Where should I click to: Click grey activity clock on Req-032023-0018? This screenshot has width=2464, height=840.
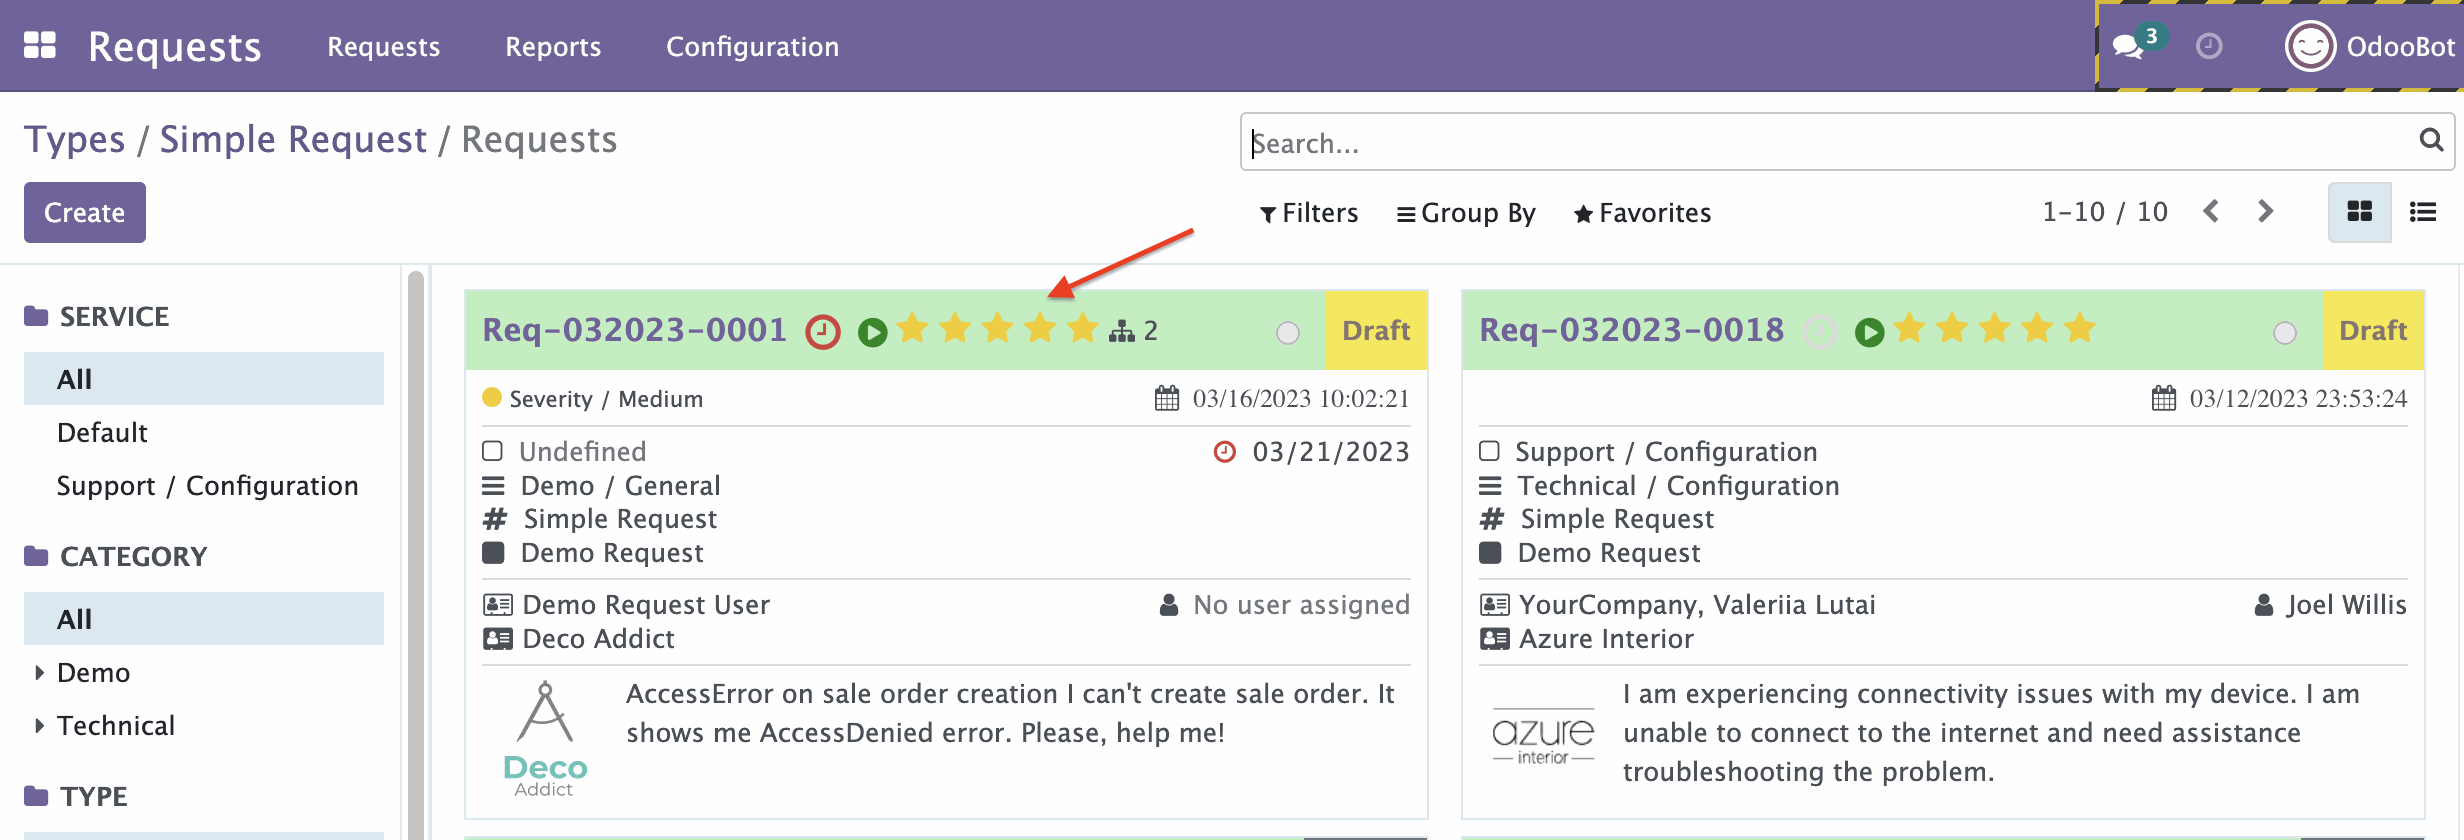[1820, 332]
